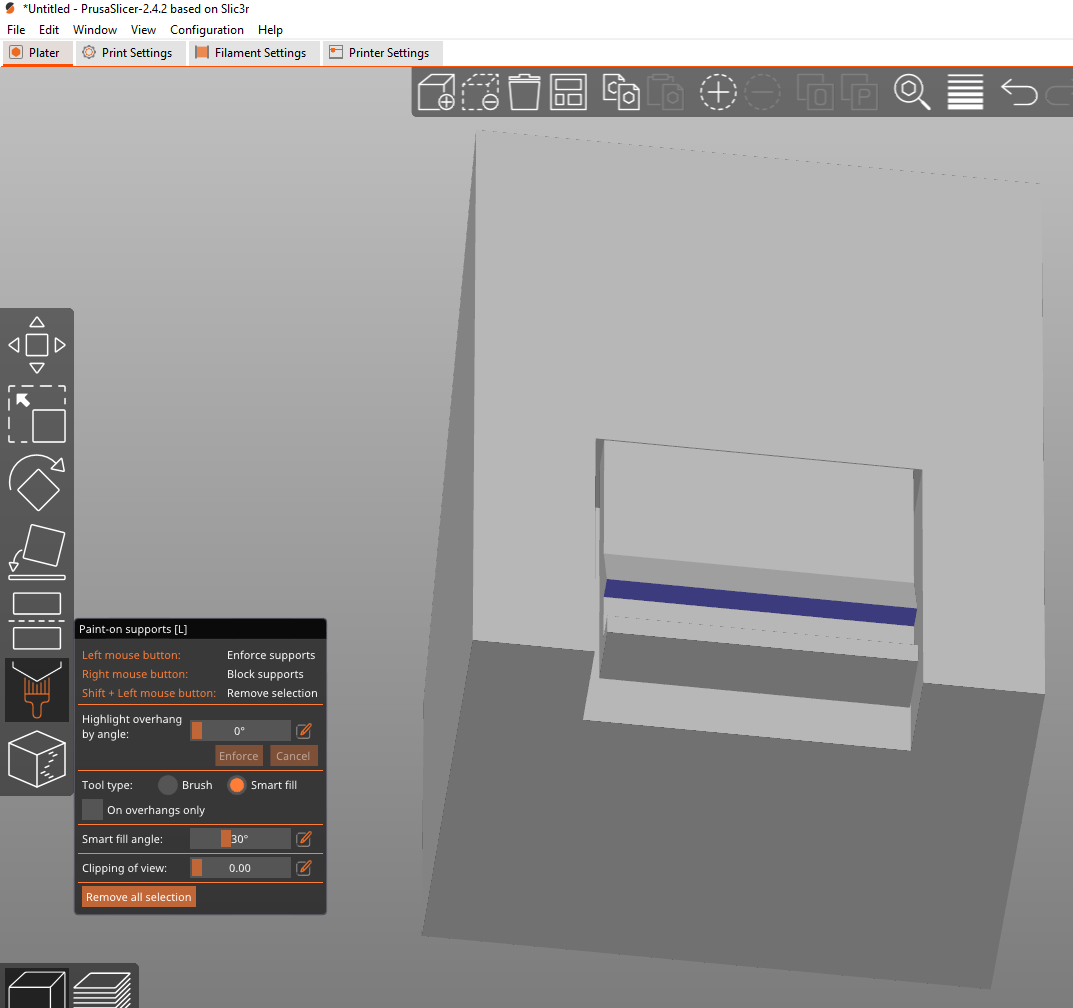Switch to 3D editor view icon

[x=37, y=989]
